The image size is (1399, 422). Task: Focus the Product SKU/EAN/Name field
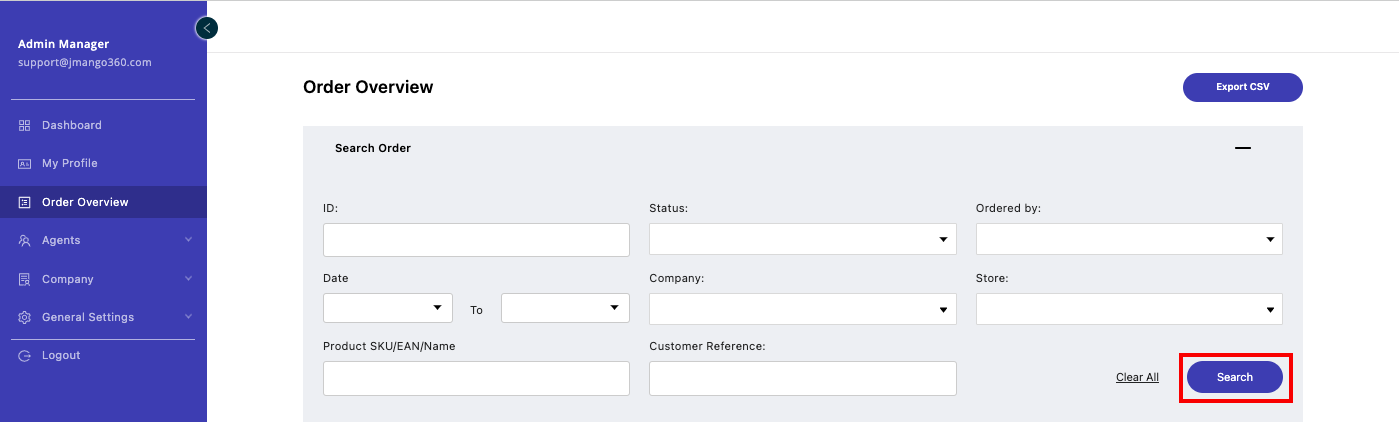click(x=476, y=378)
